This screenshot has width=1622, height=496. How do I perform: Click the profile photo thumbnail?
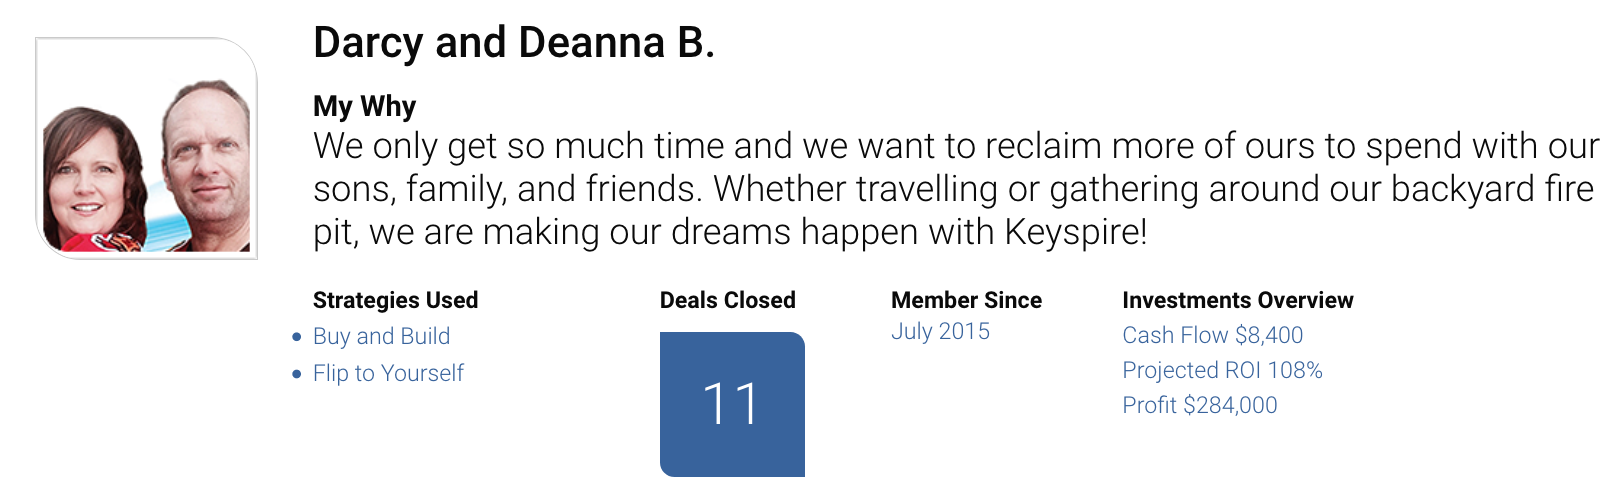point(147,148)
